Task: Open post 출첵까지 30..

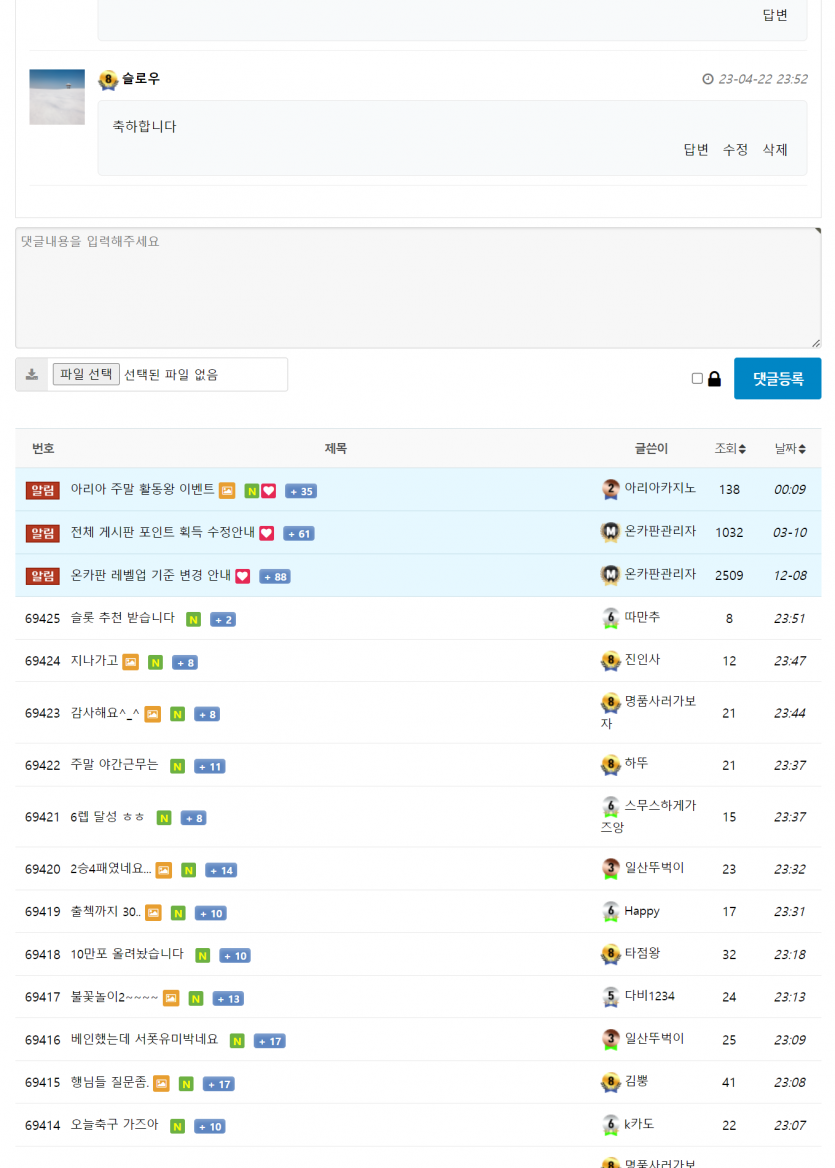Action: [106, 912]
